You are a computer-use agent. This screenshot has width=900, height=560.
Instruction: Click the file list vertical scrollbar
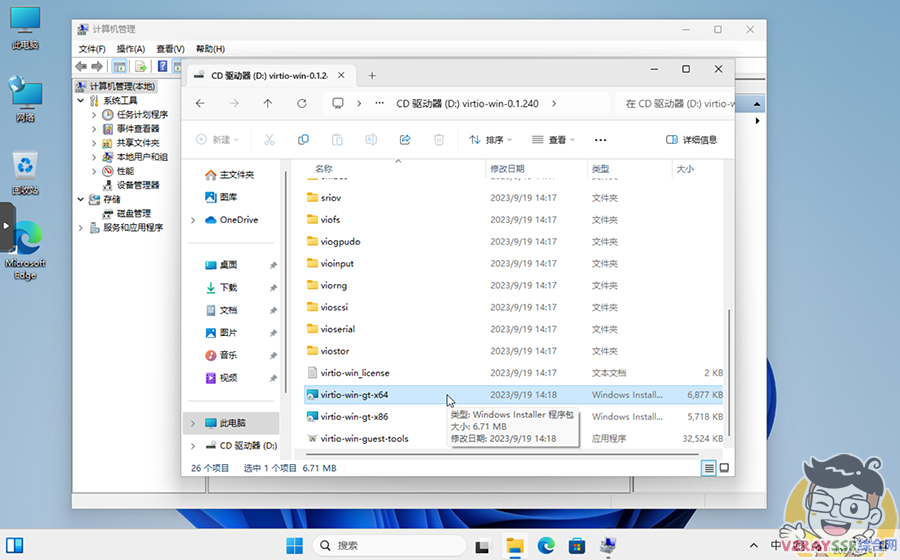click(x=729, y=373)
